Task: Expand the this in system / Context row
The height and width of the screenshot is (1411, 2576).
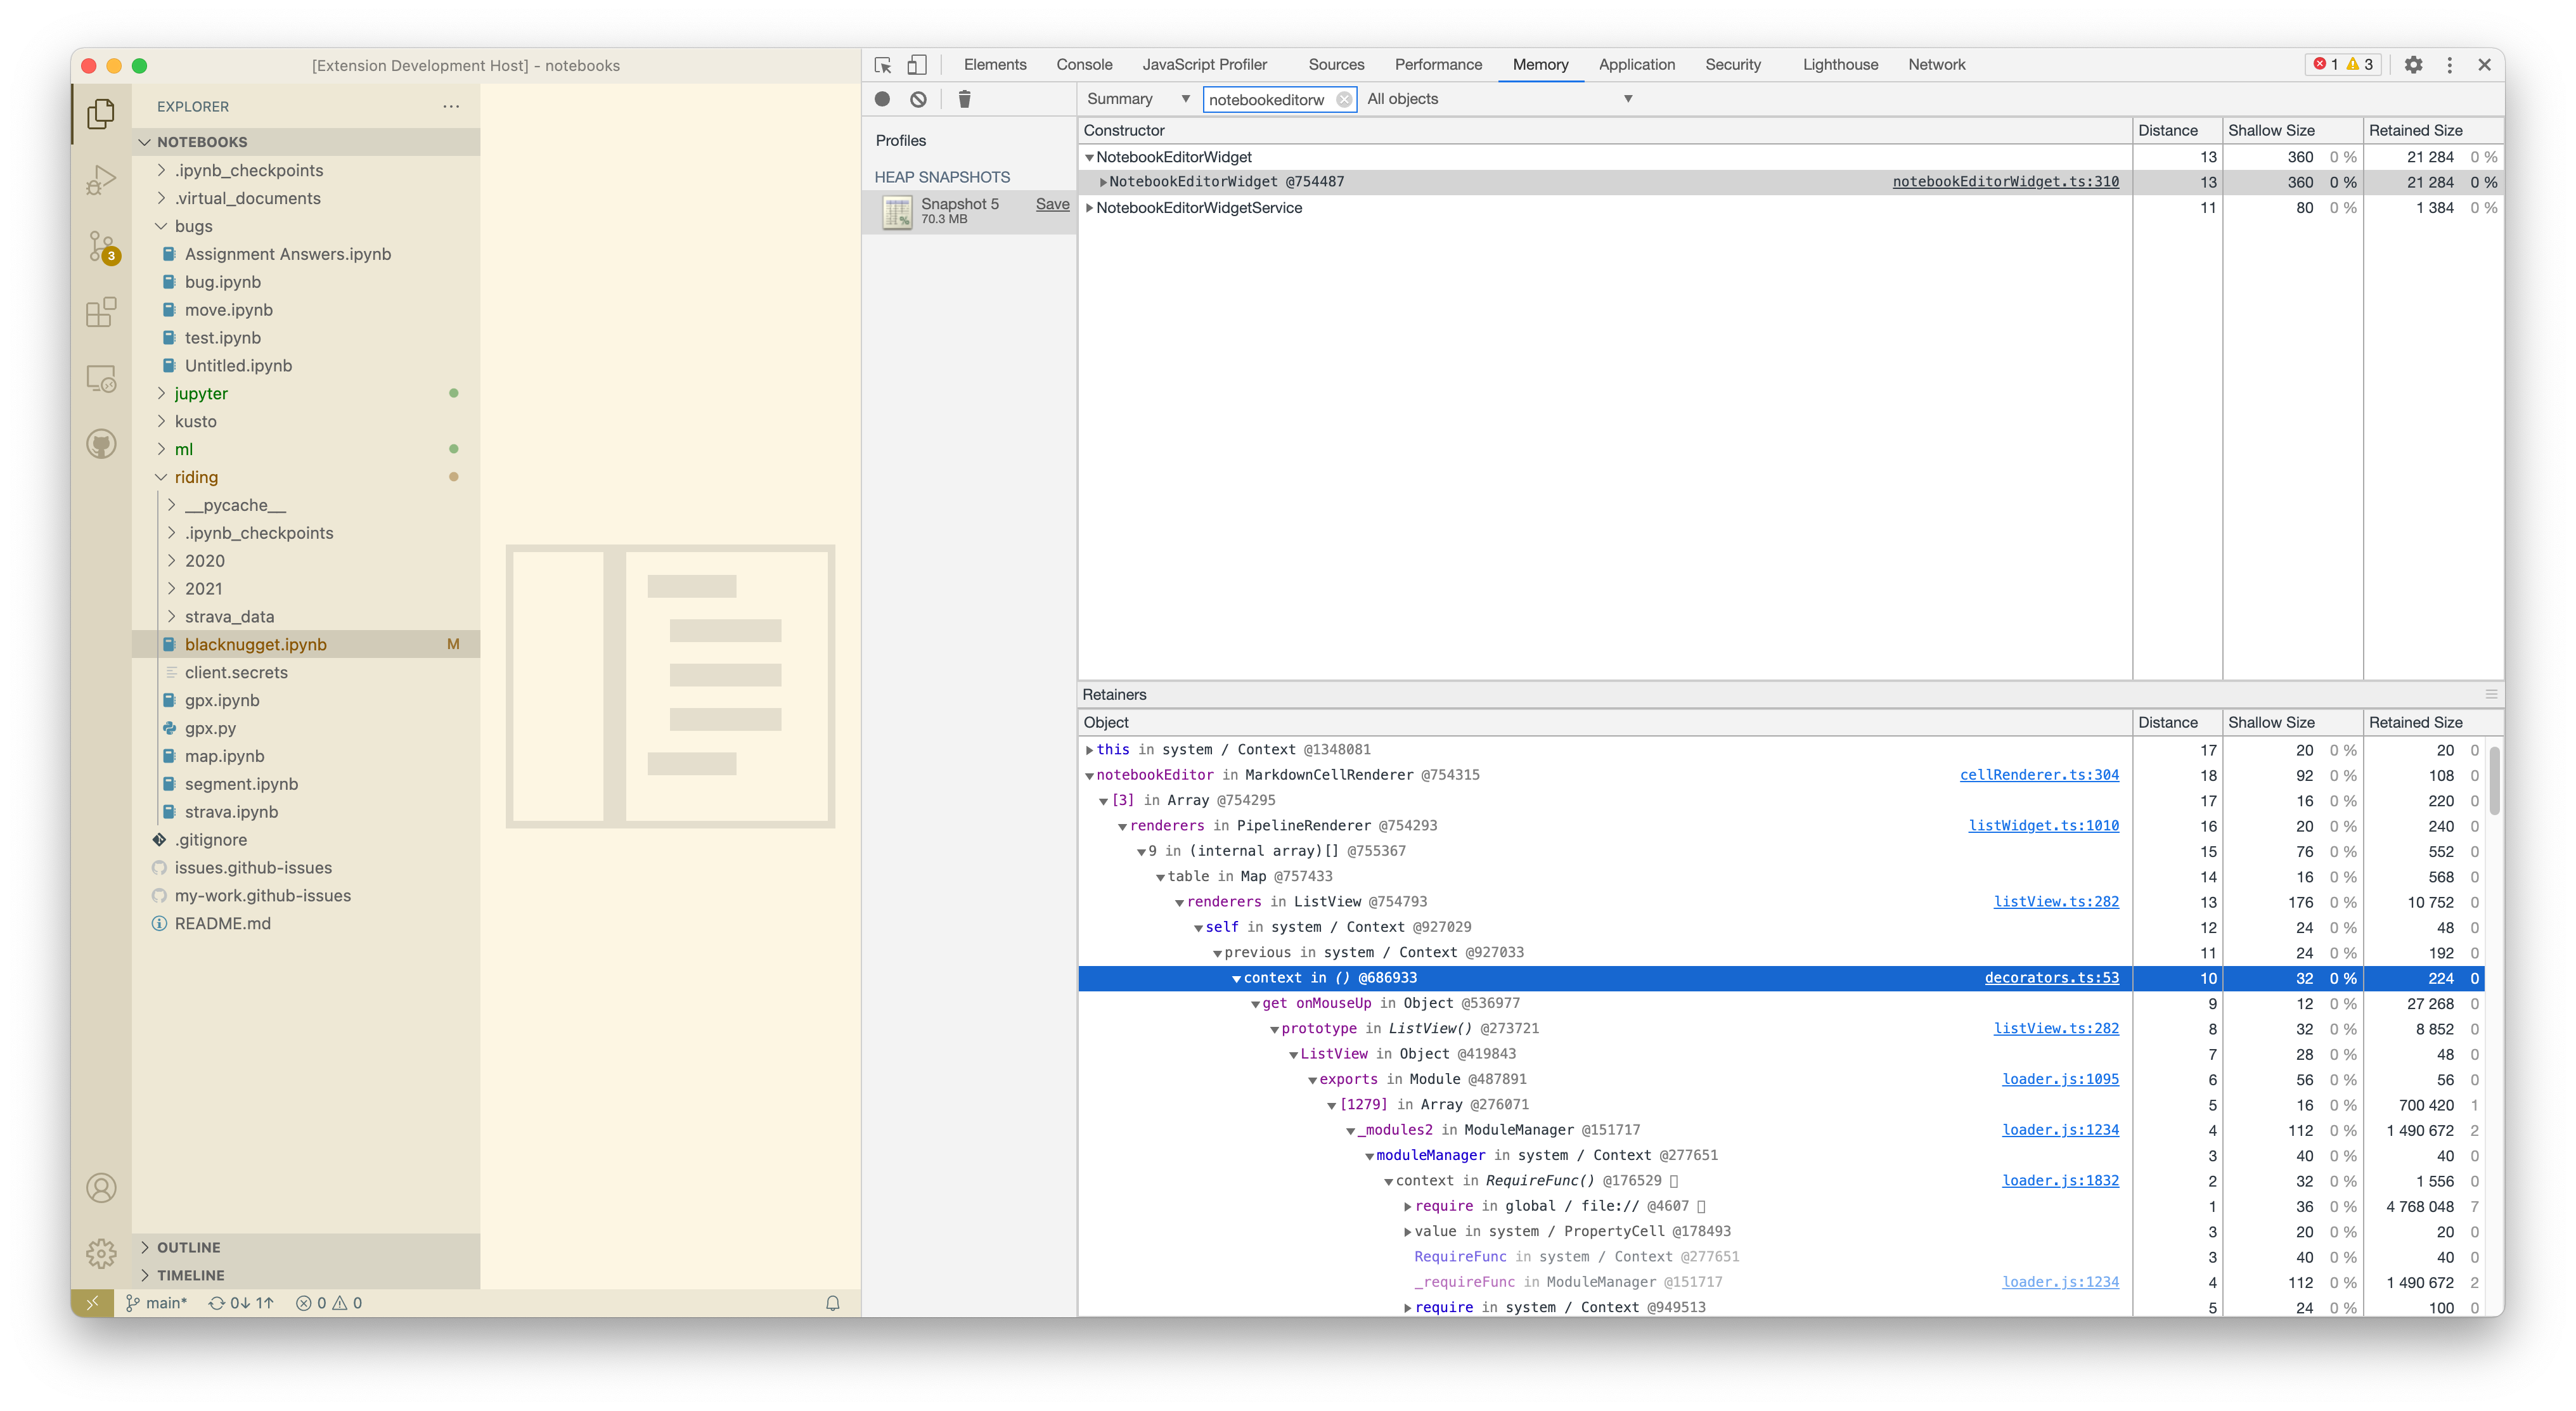Action: pyautogui.click(x=1089, y=750)
